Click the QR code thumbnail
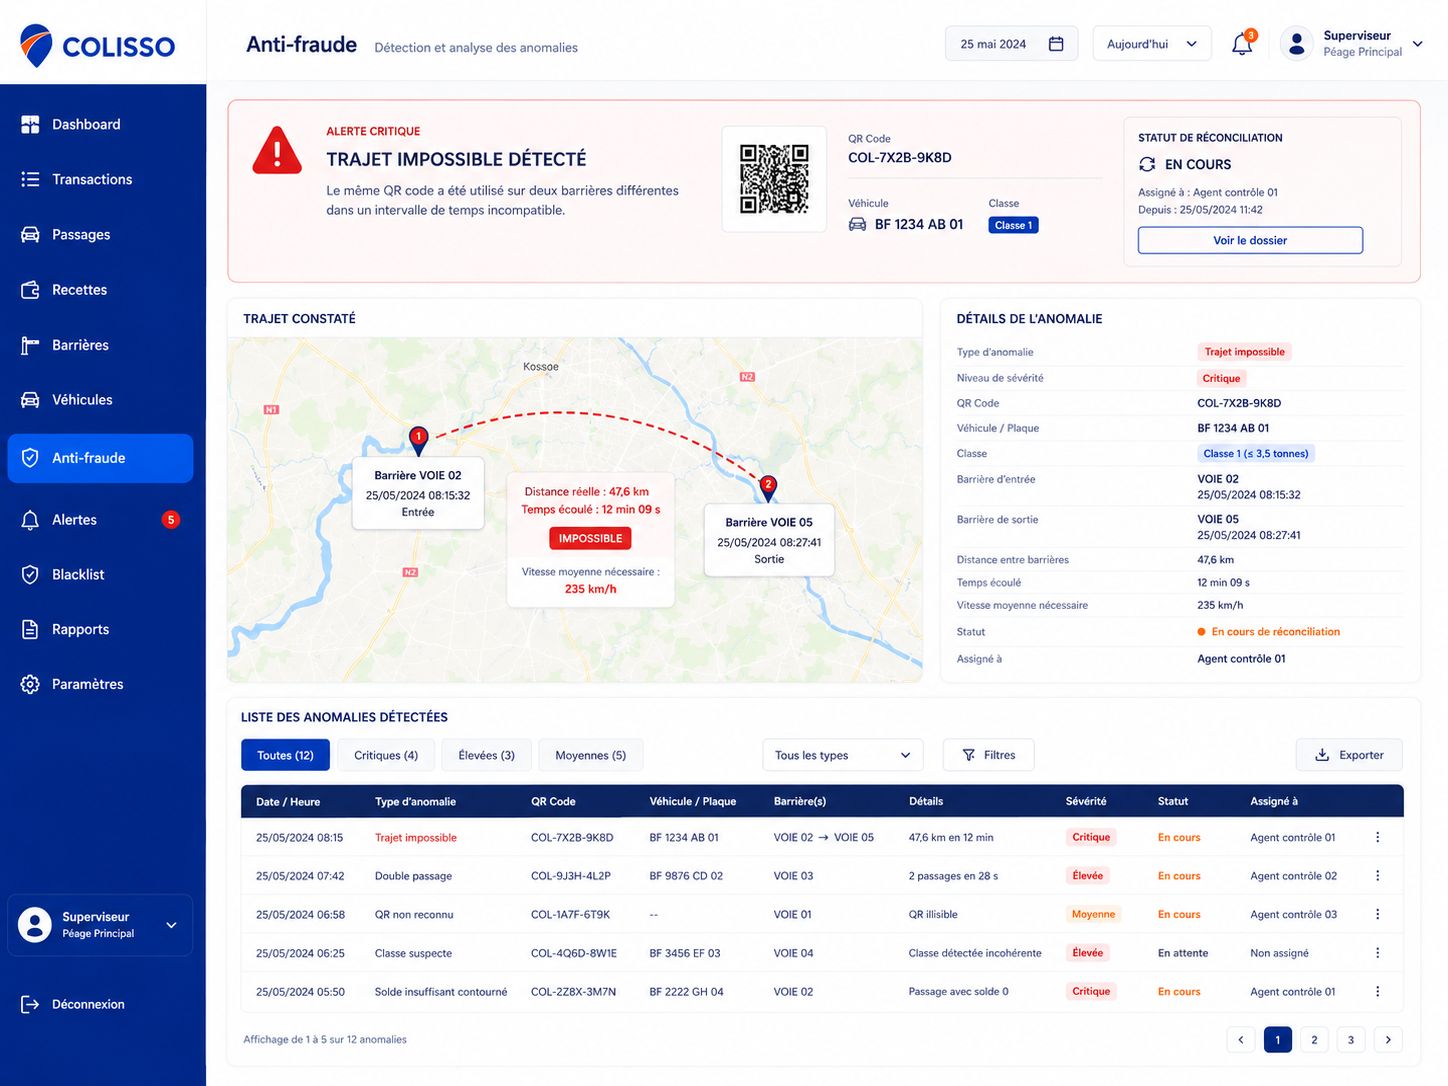Image resolution: width=1448 pixels, height=1086 pixels. point(774,179)
